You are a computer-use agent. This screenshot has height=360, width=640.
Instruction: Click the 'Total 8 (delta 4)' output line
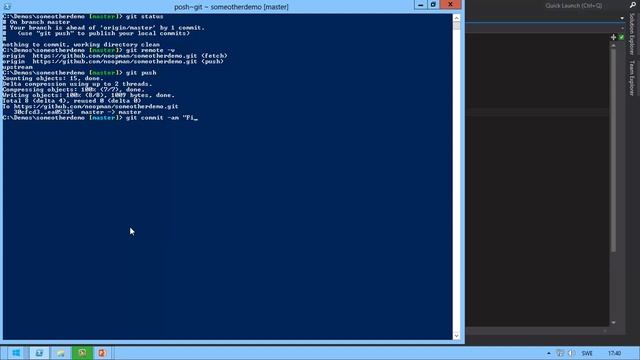coord(72,101)
